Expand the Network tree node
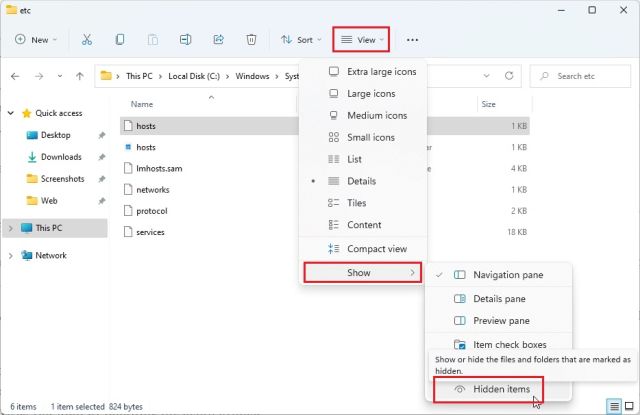This screenshot has height=415, width=640. point(11,255)
